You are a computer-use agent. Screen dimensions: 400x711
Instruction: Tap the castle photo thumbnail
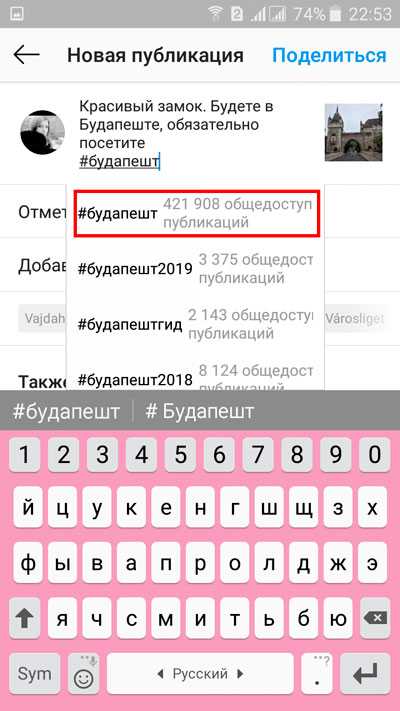pos(353,132)
